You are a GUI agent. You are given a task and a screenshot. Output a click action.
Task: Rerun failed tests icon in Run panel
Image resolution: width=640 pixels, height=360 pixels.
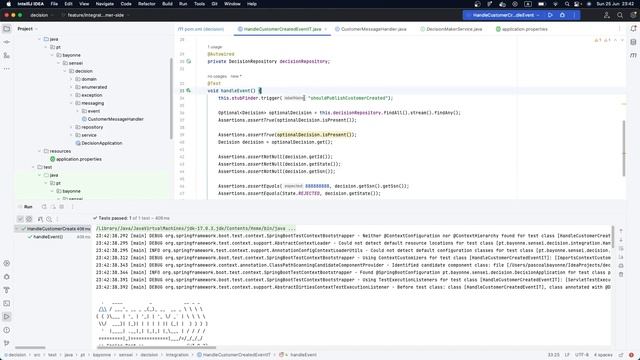[53, 207]
